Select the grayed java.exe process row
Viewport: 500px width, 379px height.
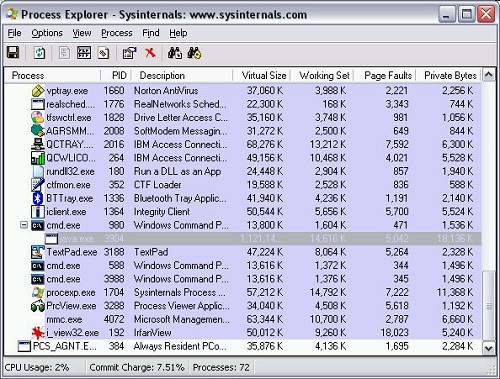click(243, 239)
